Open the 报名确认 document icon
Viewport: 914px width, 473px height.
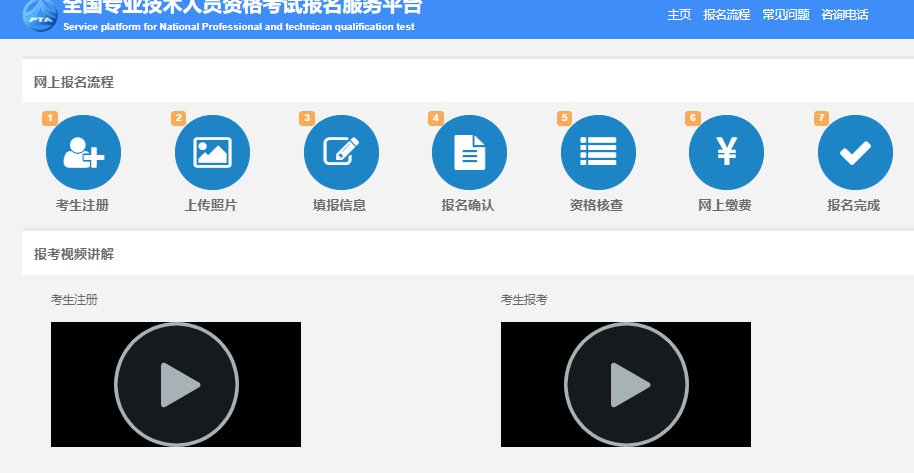click(x=469, y=152)
